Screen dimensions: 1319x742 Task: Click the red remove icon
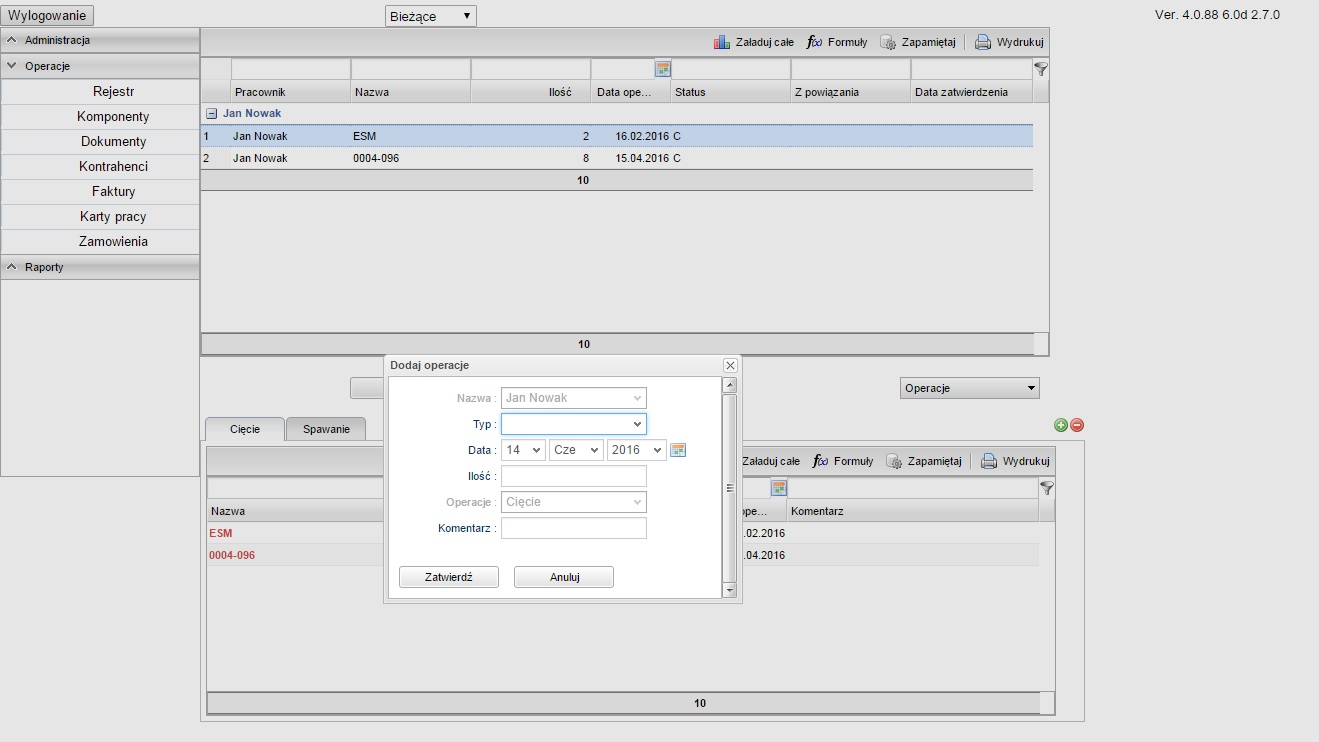coord(1077,425)
